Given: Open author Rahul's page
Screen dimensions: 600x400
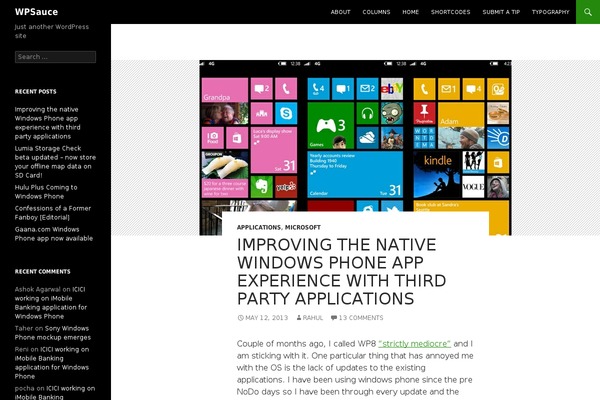Looking at the screenshot, I should point(313,318).
